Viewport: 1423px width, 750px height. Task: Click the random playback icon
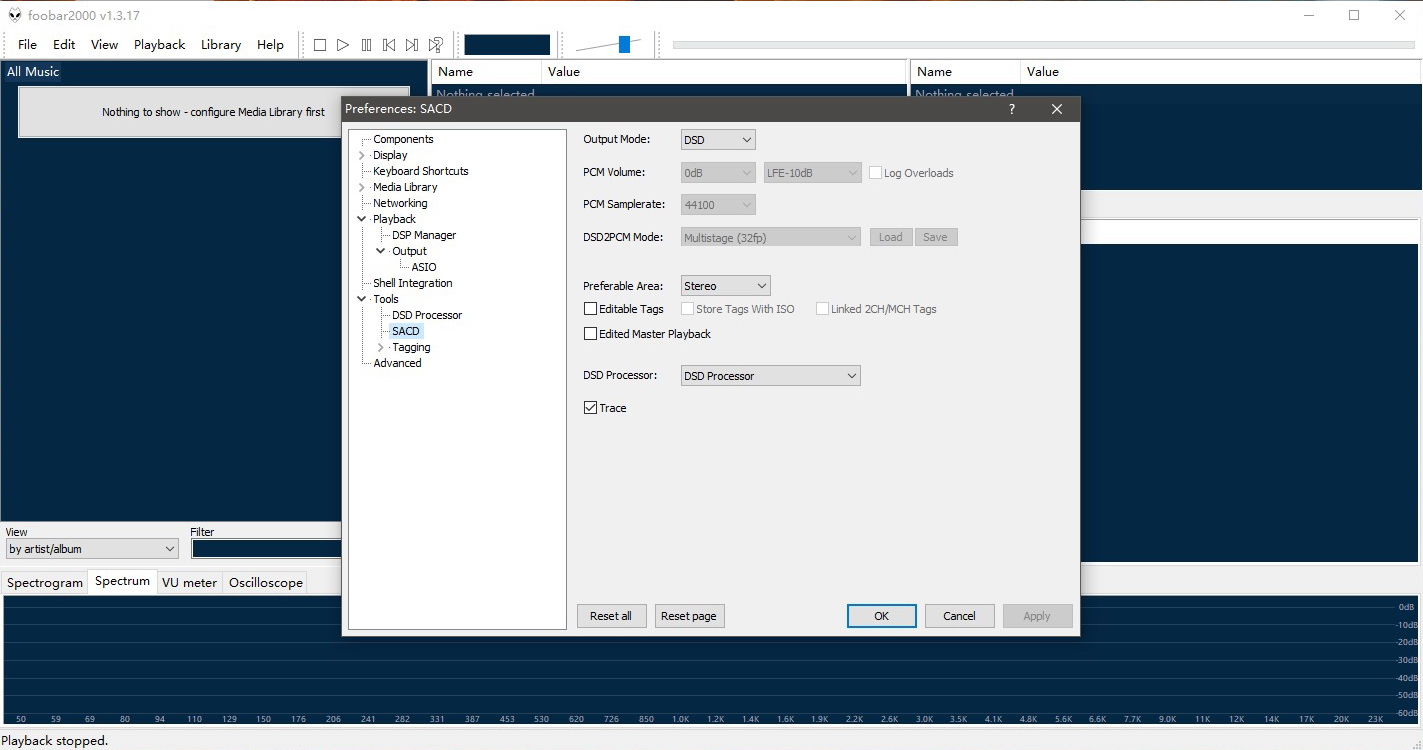click(436, 45)
